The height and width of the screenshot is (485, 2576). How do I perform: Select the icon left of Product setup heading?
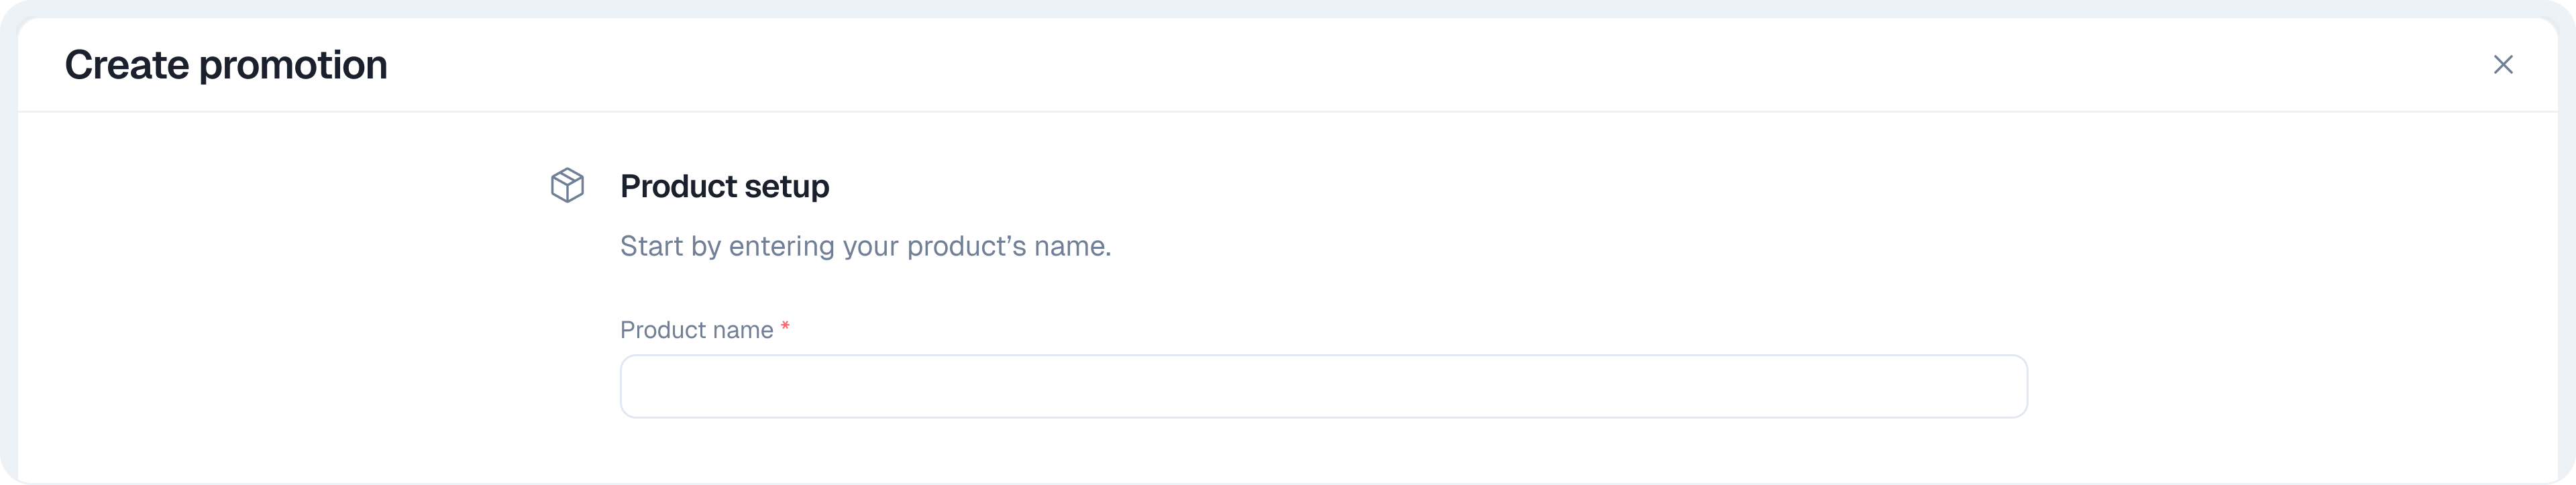pyautogui.click(x=568, y=185)
